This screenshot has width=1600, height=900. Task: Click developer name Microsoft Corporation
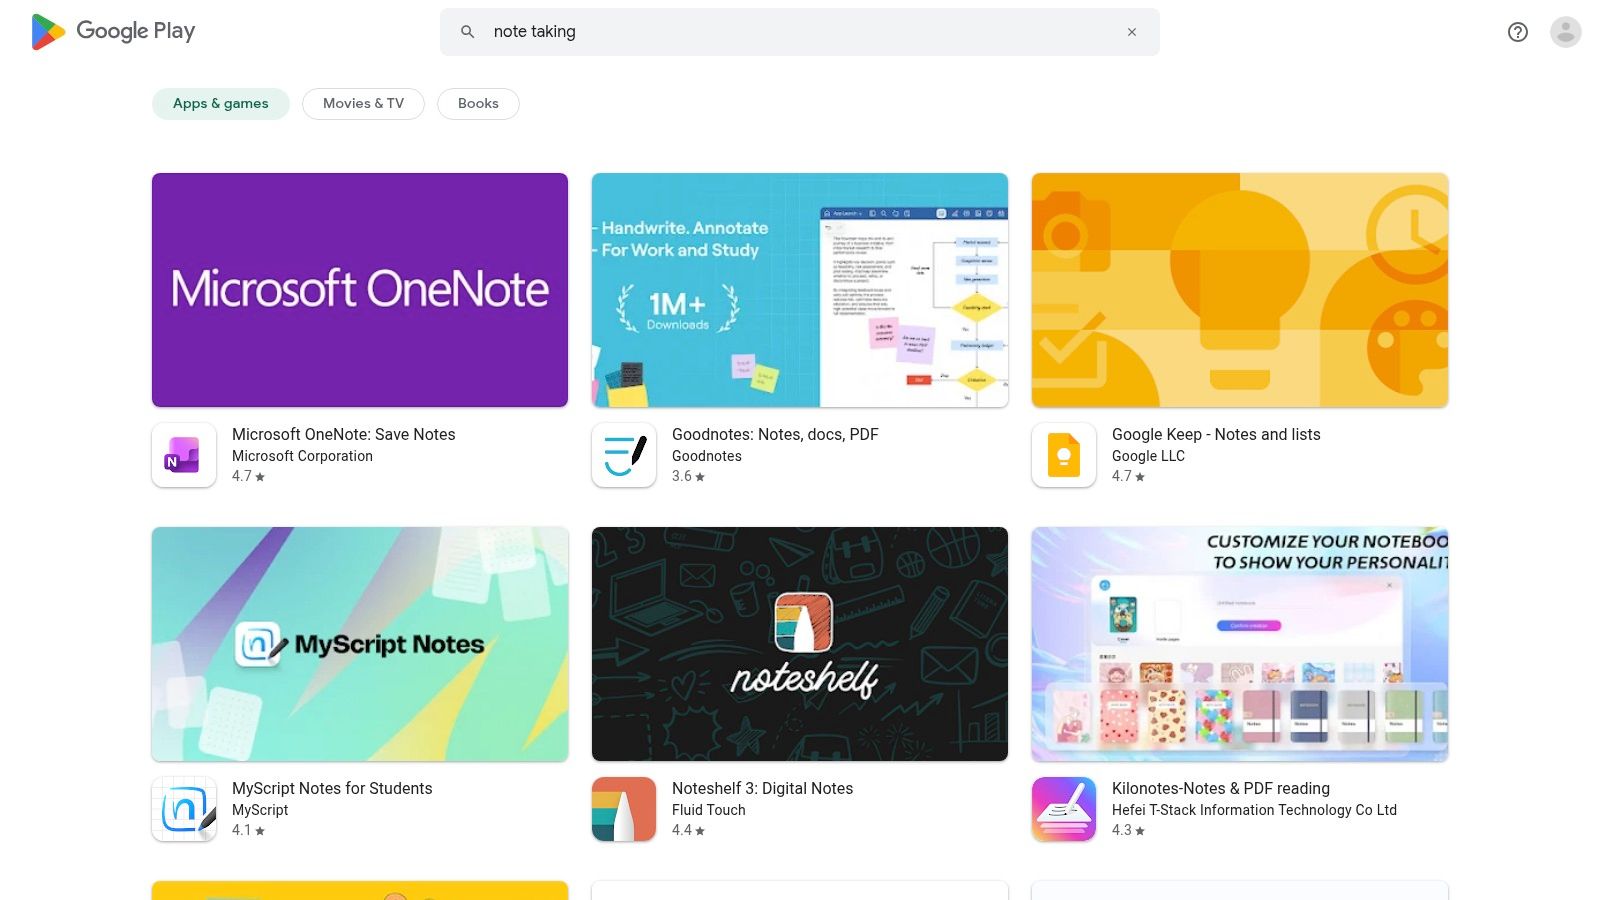[302, 456]
